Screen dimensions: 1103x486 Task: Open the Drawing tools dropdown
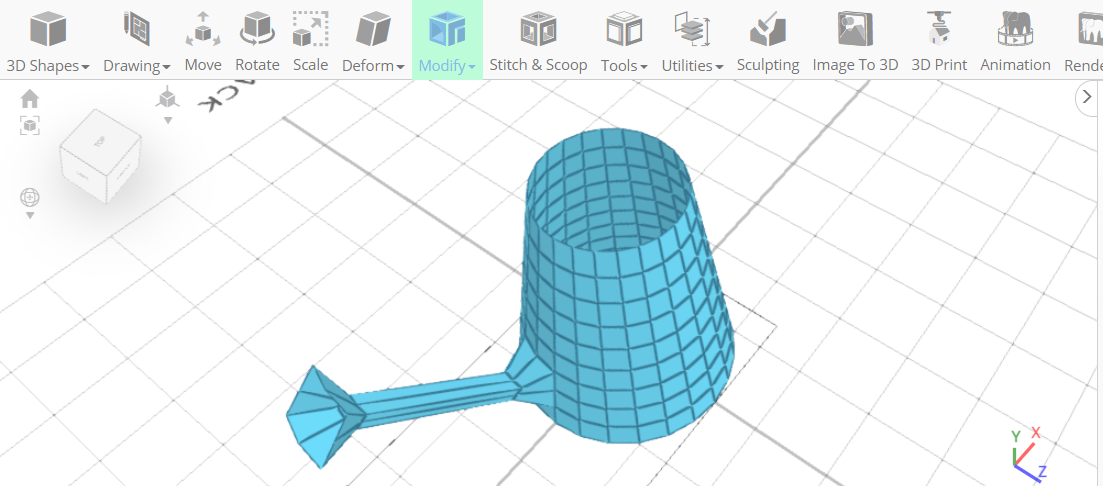point(137,40)
